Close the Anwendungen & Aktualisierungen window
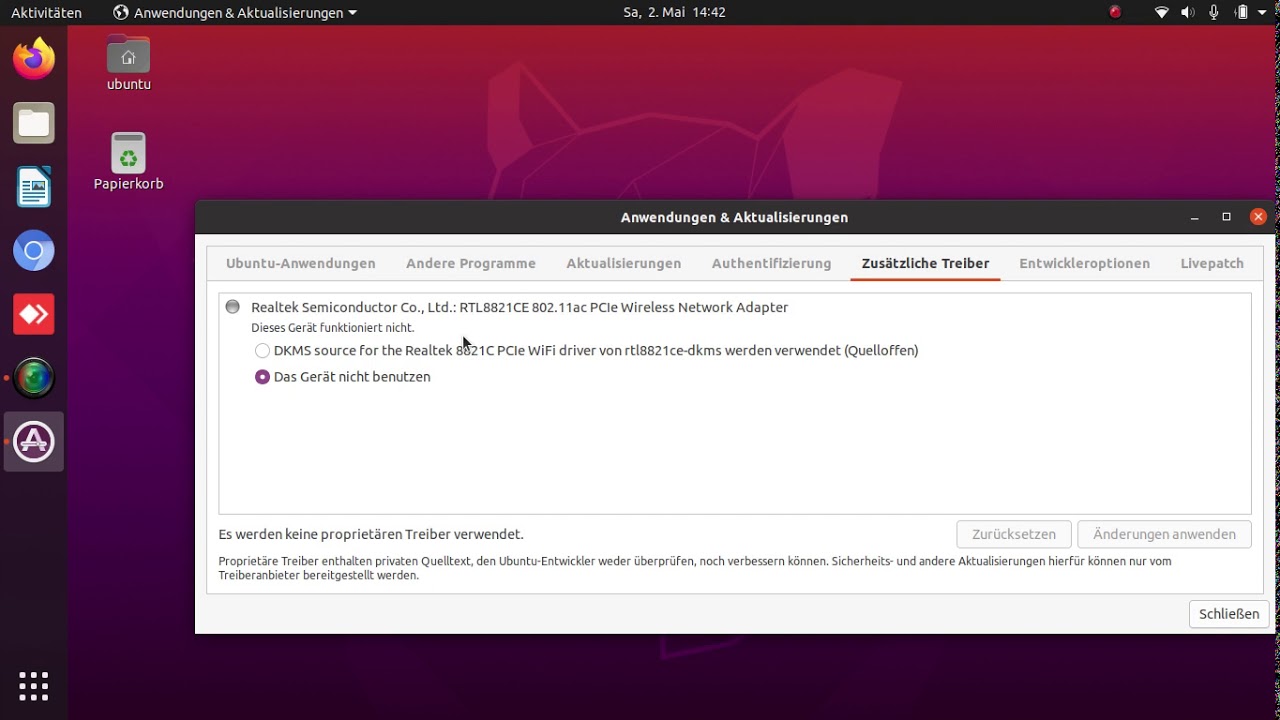The width and height of the screenshot is (1280, 720). tap(1258, 217)
